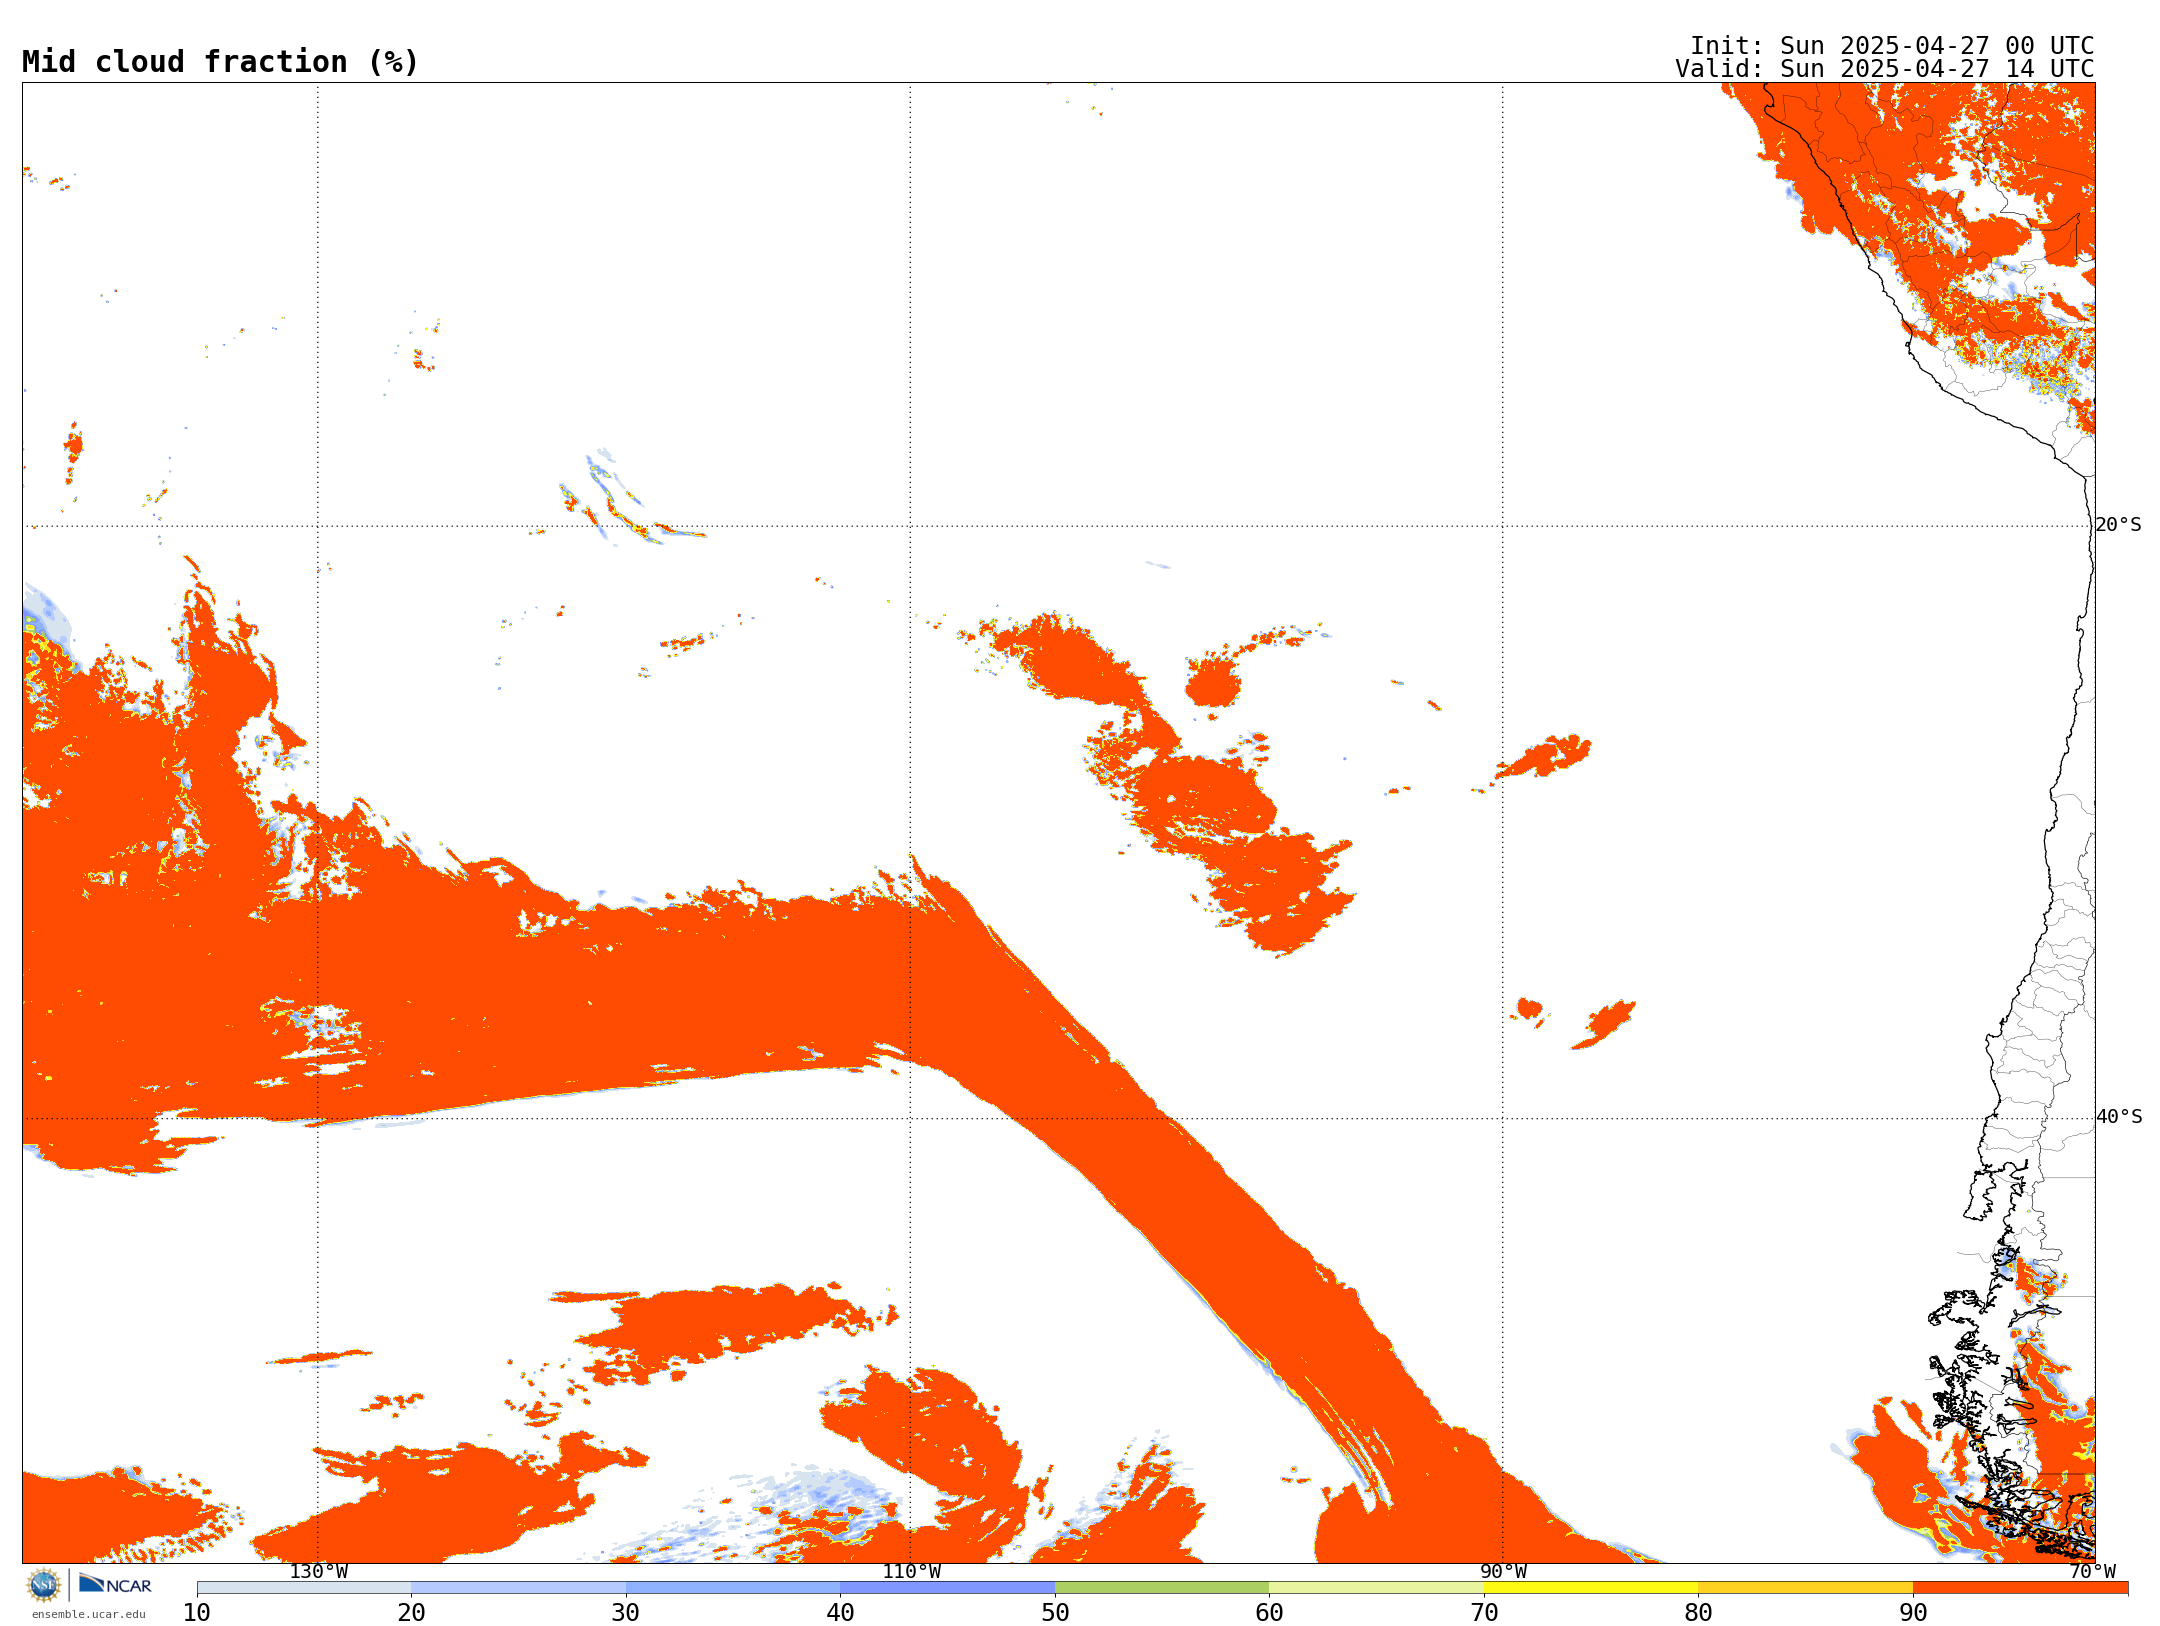Click the '80' colorbar tick label
This screenshot has height=1626, width=2160.
1698,1613
